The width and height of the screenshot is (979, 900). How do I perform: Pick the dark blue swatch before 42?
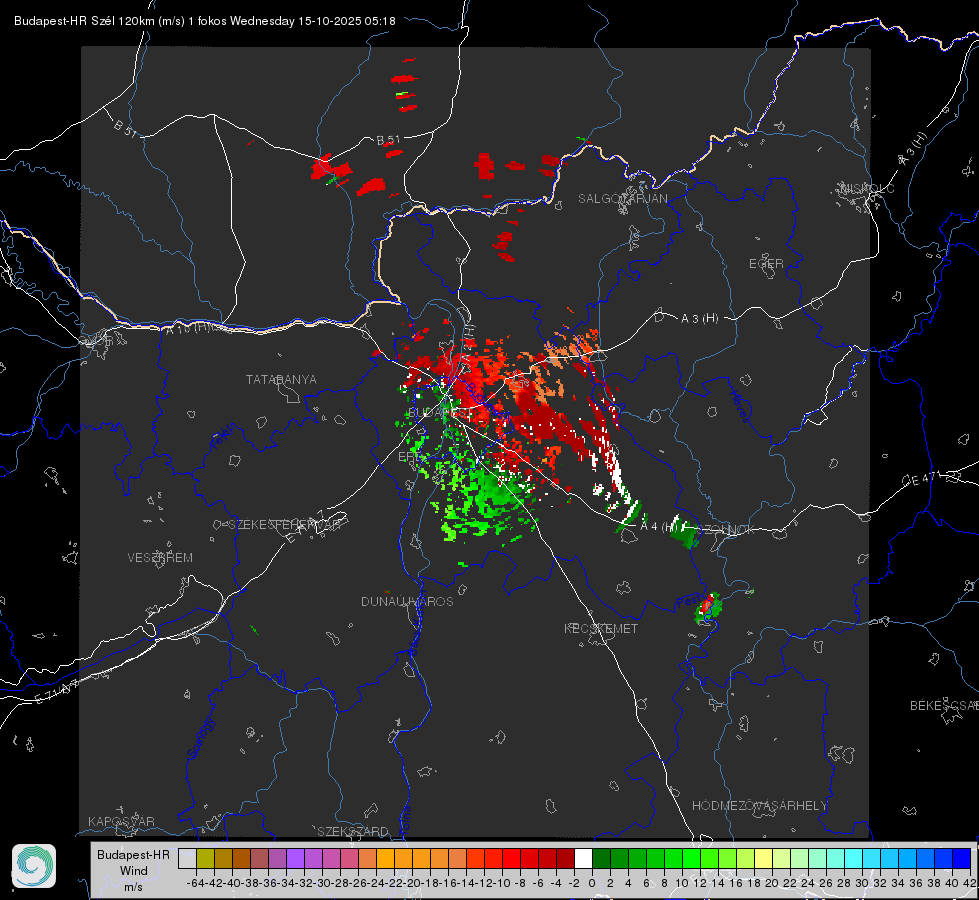tap(962, 858)
